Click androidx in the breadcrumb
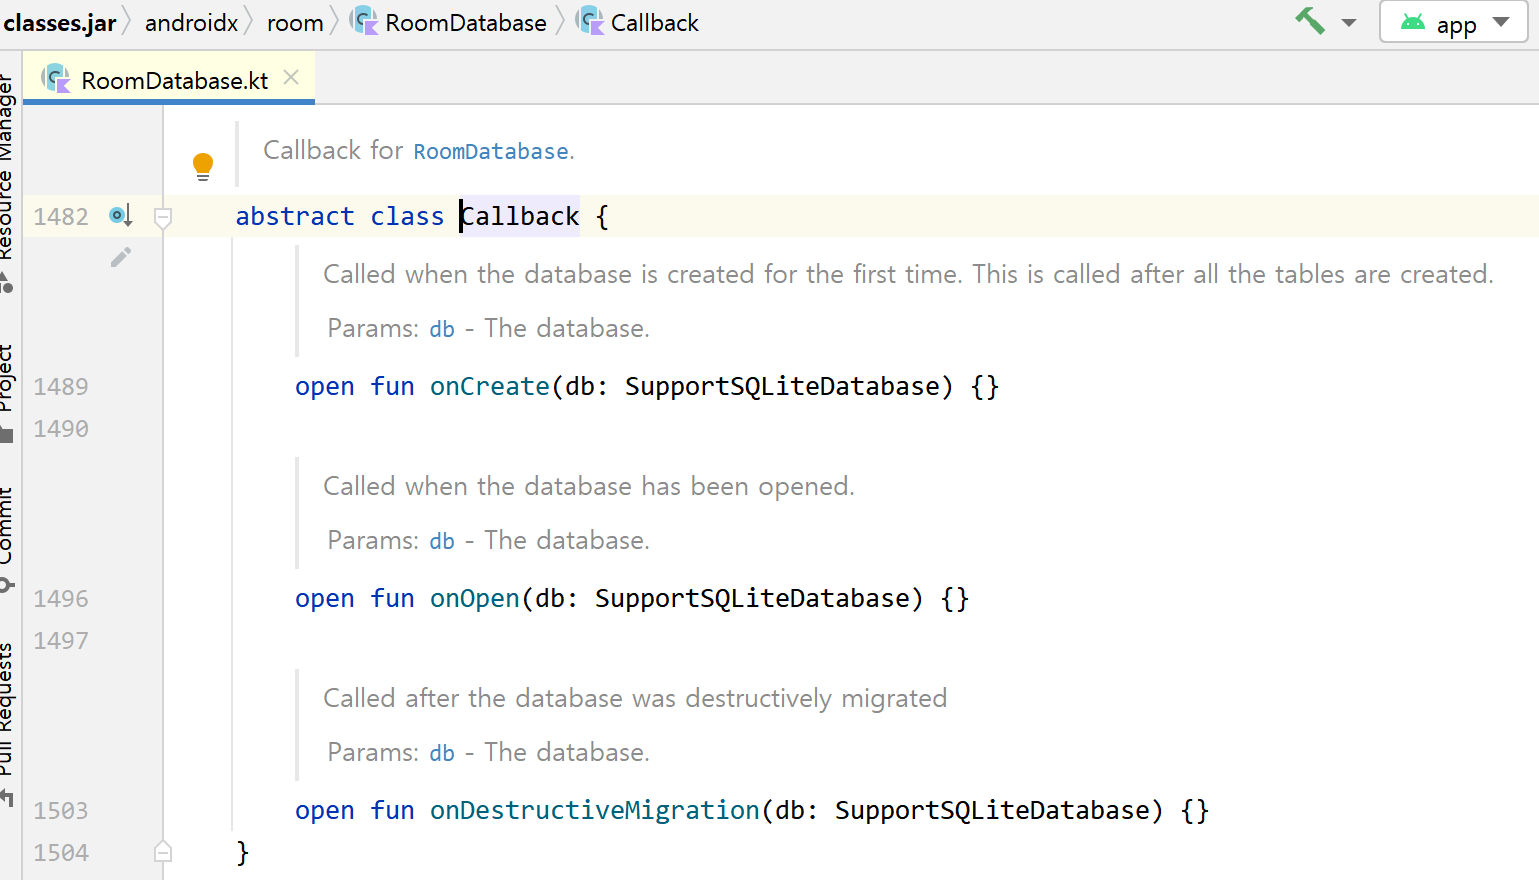 click(191, 23)
